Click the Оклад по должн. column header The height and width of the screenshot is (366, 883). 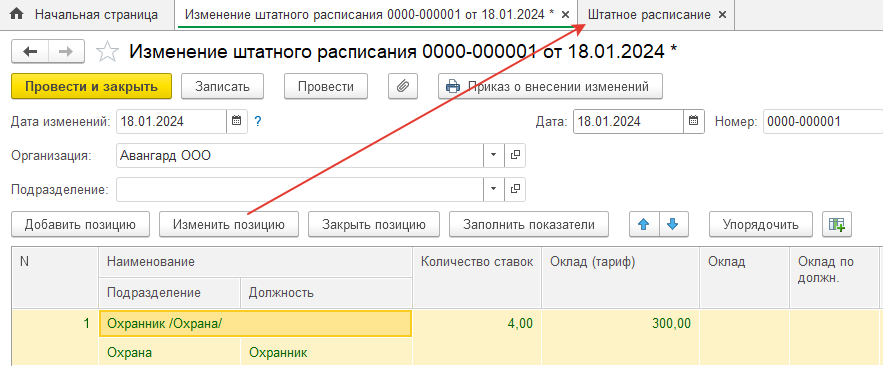tap(835, 277)
